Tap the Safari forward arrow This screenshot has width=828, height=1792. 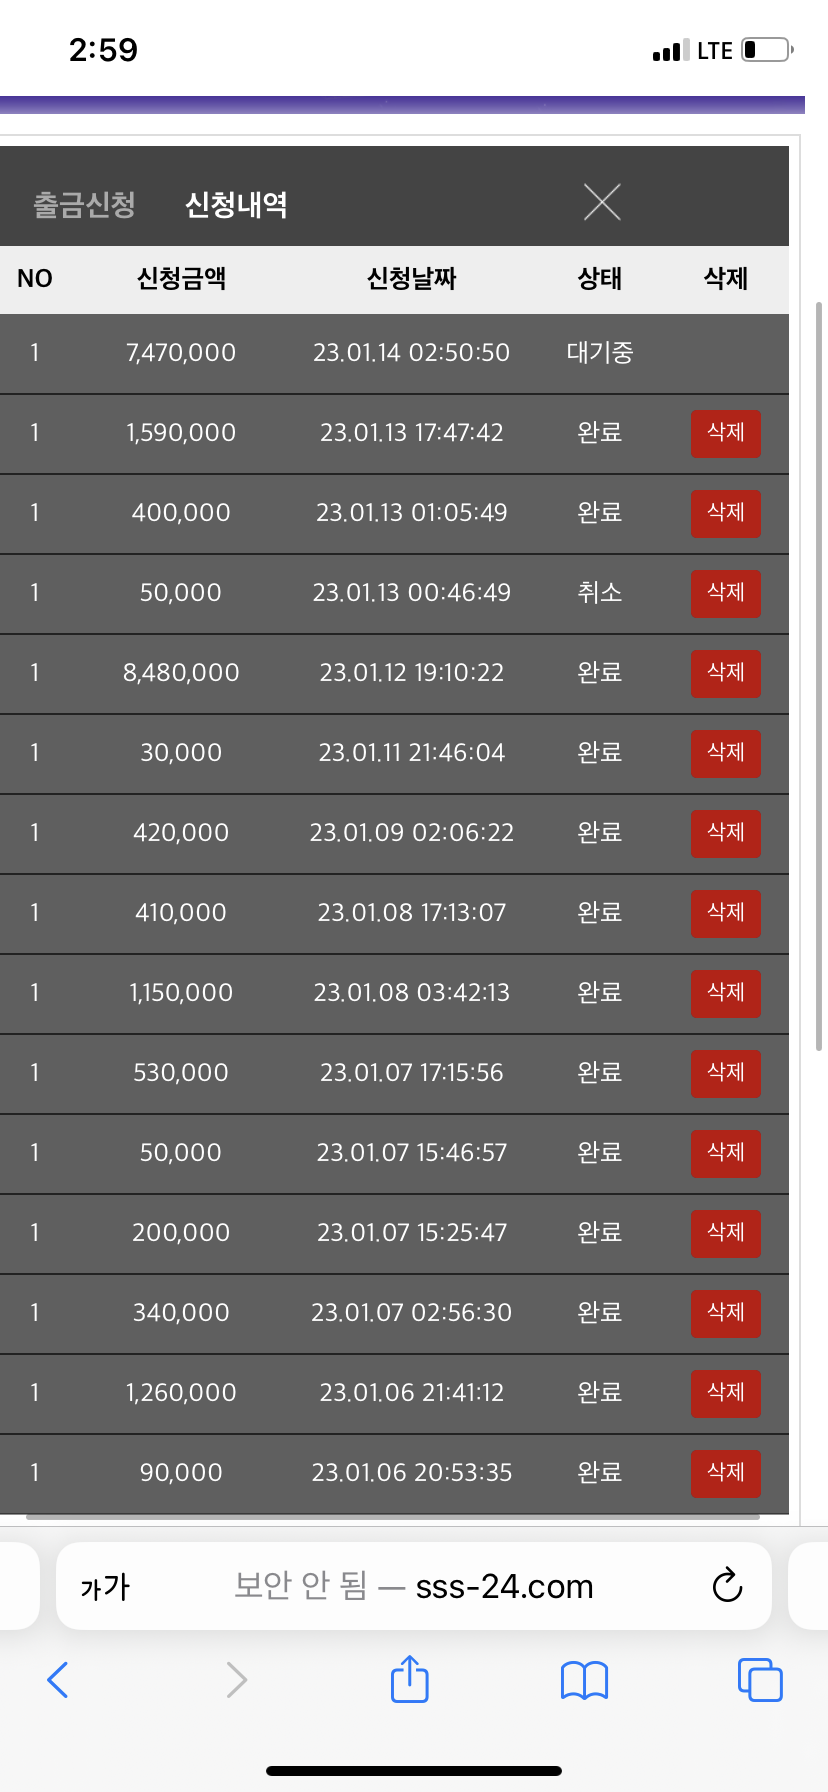(236, 1679)
